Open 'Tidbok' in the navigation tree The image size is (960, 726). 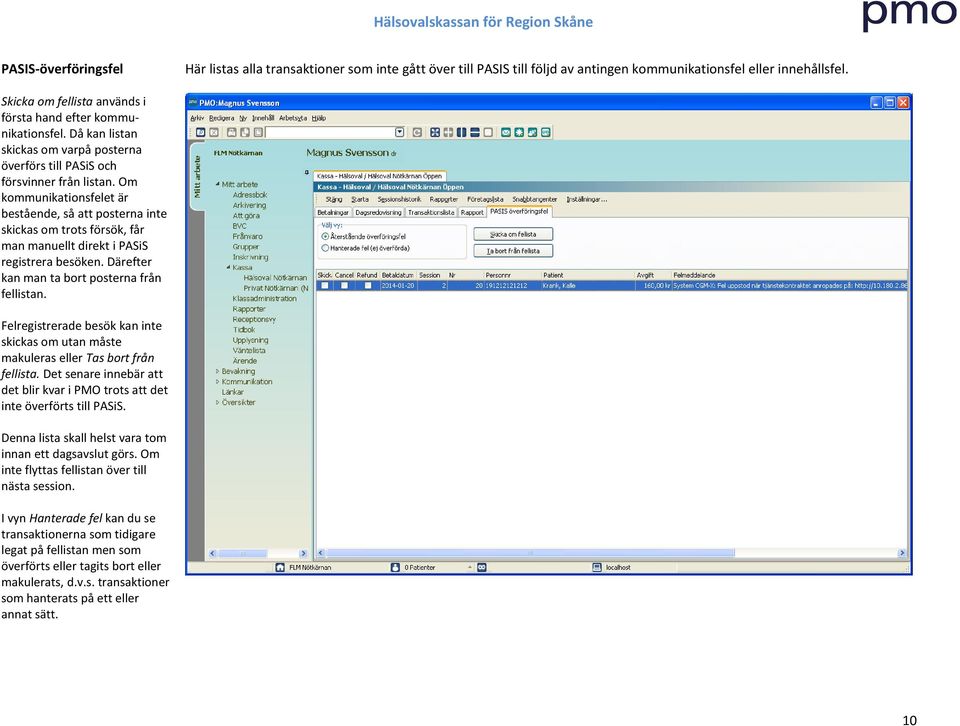click(x=244, y=329)
